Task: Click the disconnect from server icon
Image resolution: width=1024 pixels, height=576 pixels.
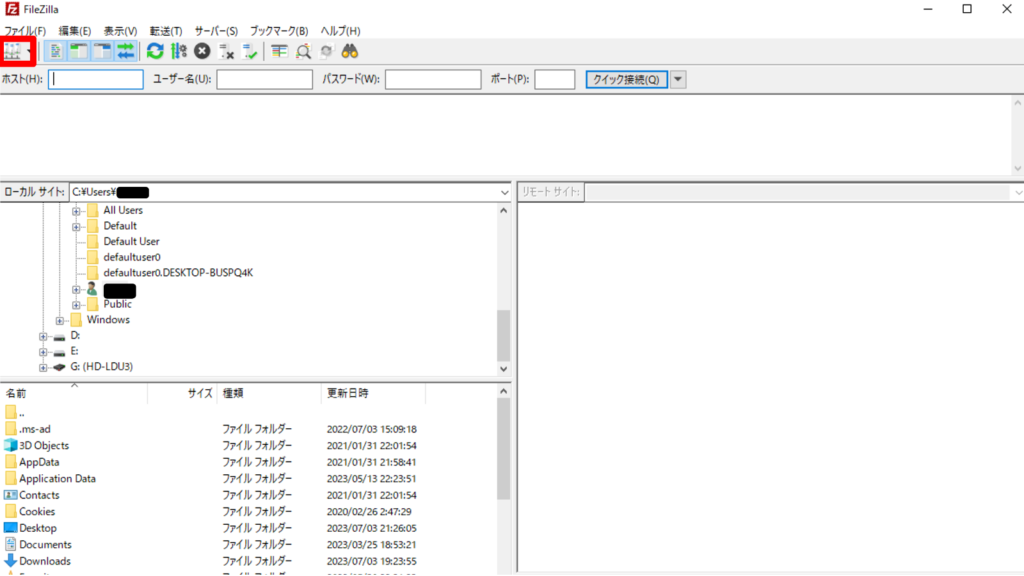Action: tap(226, 51)
